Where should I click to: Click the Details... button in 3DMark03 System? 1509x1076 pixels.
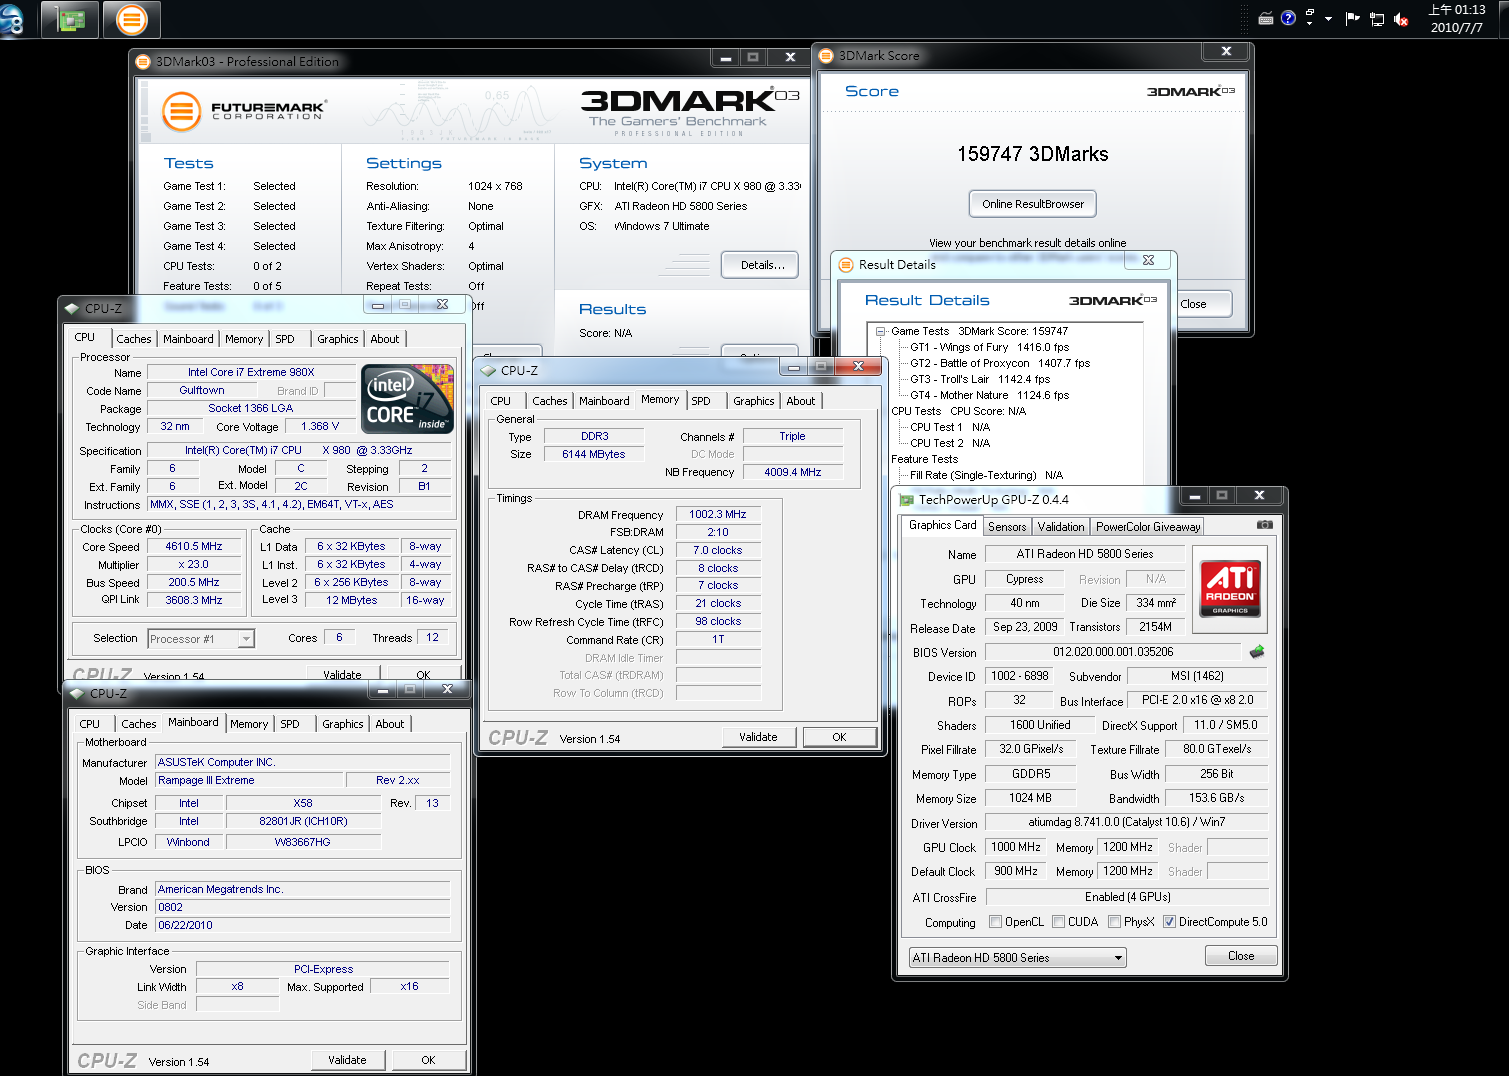point(760,265)
